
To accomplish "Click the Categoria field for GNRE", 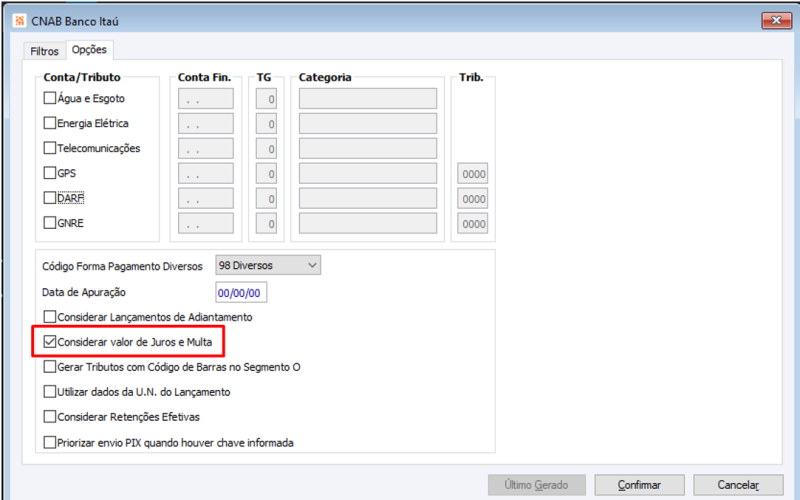I will (368, 223).
